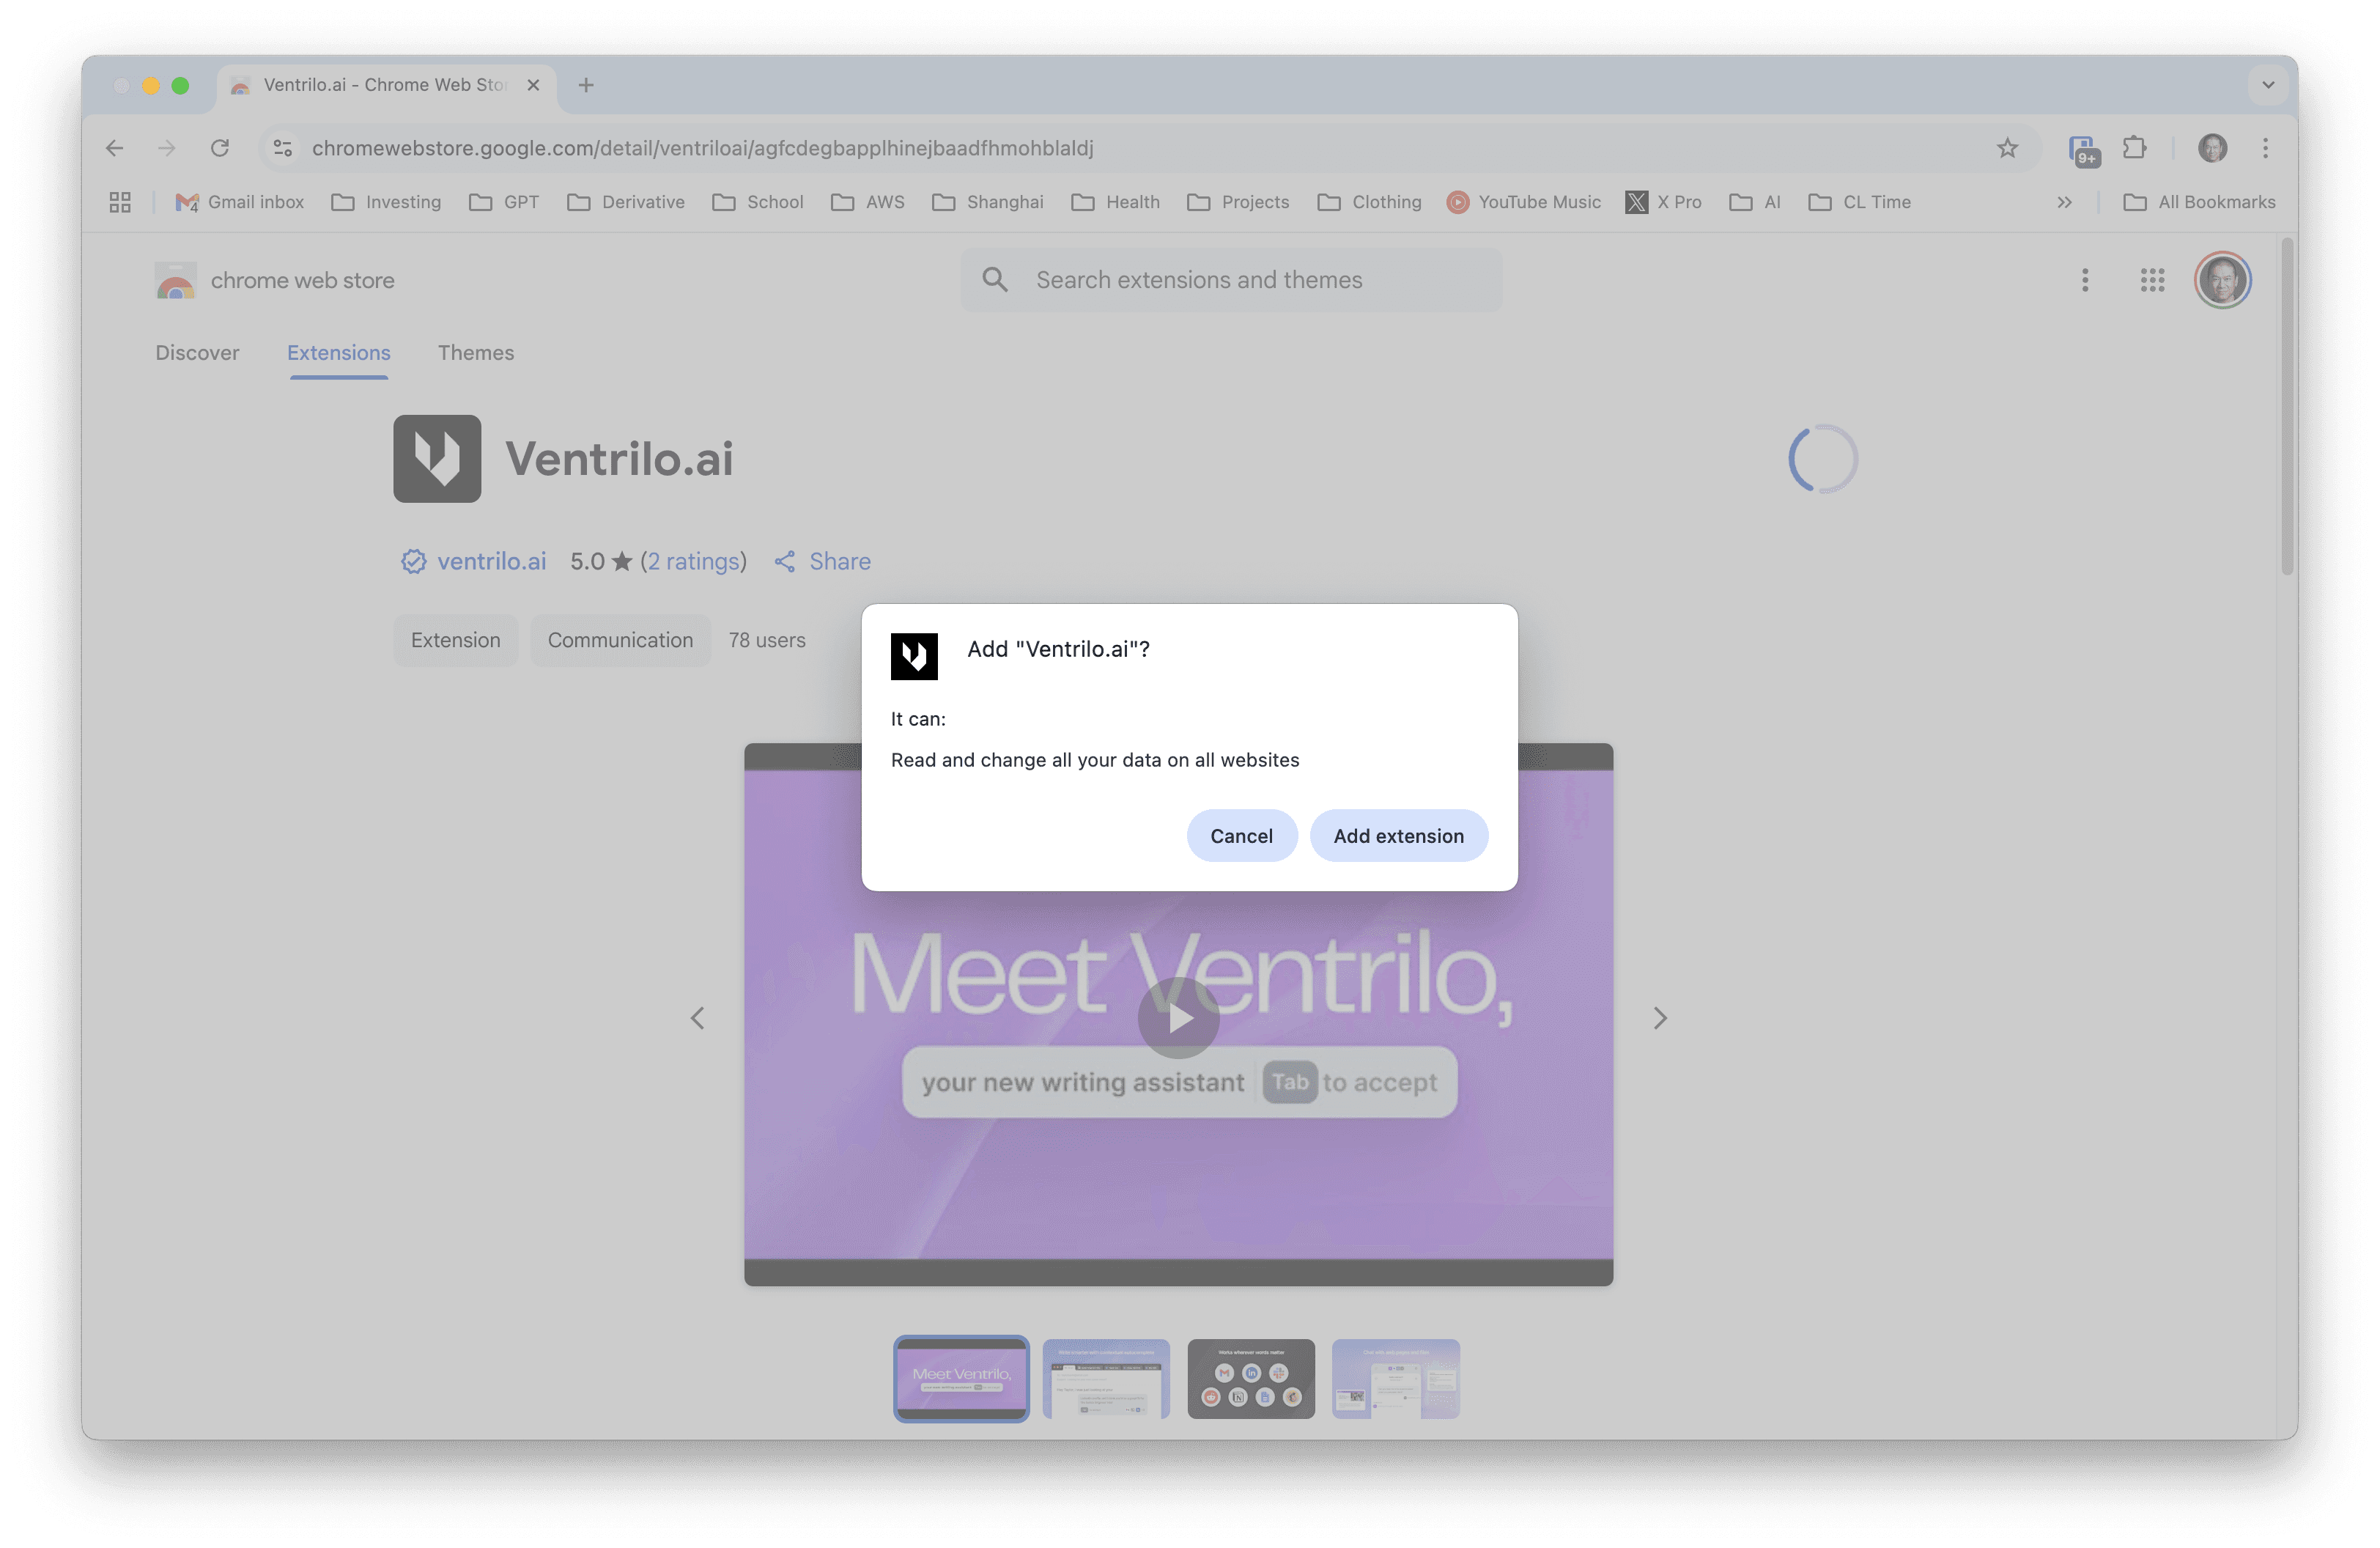Reload the Chrome Web Store page
Image resolution: width=2380 pixels, height=1548 pixels.
point(220,148)
